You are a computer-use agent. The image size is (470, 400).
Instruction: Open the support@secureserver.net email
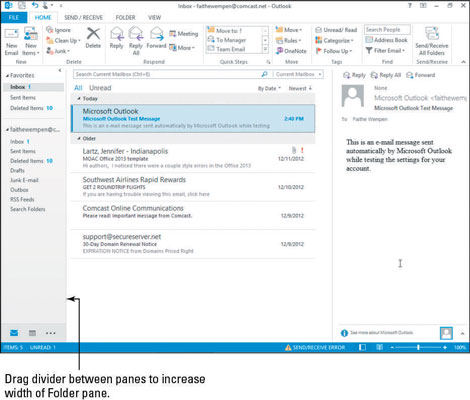tap(193, 244)
